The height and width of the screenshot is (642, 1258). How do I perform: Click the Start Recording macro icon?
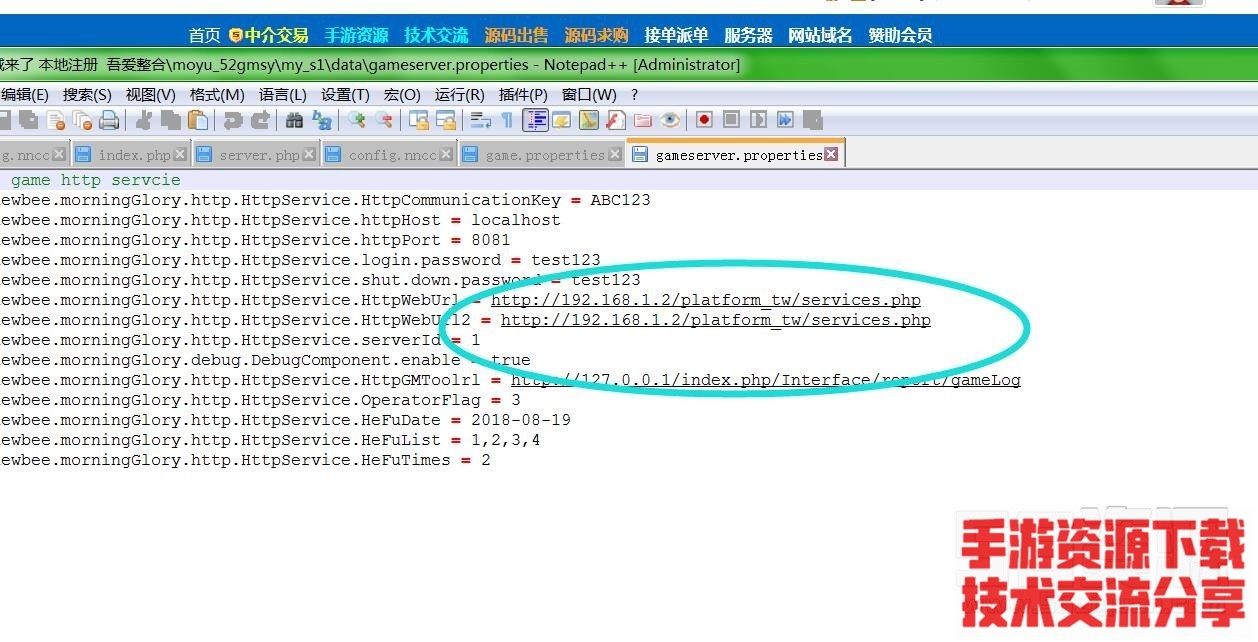click(704, 120)
